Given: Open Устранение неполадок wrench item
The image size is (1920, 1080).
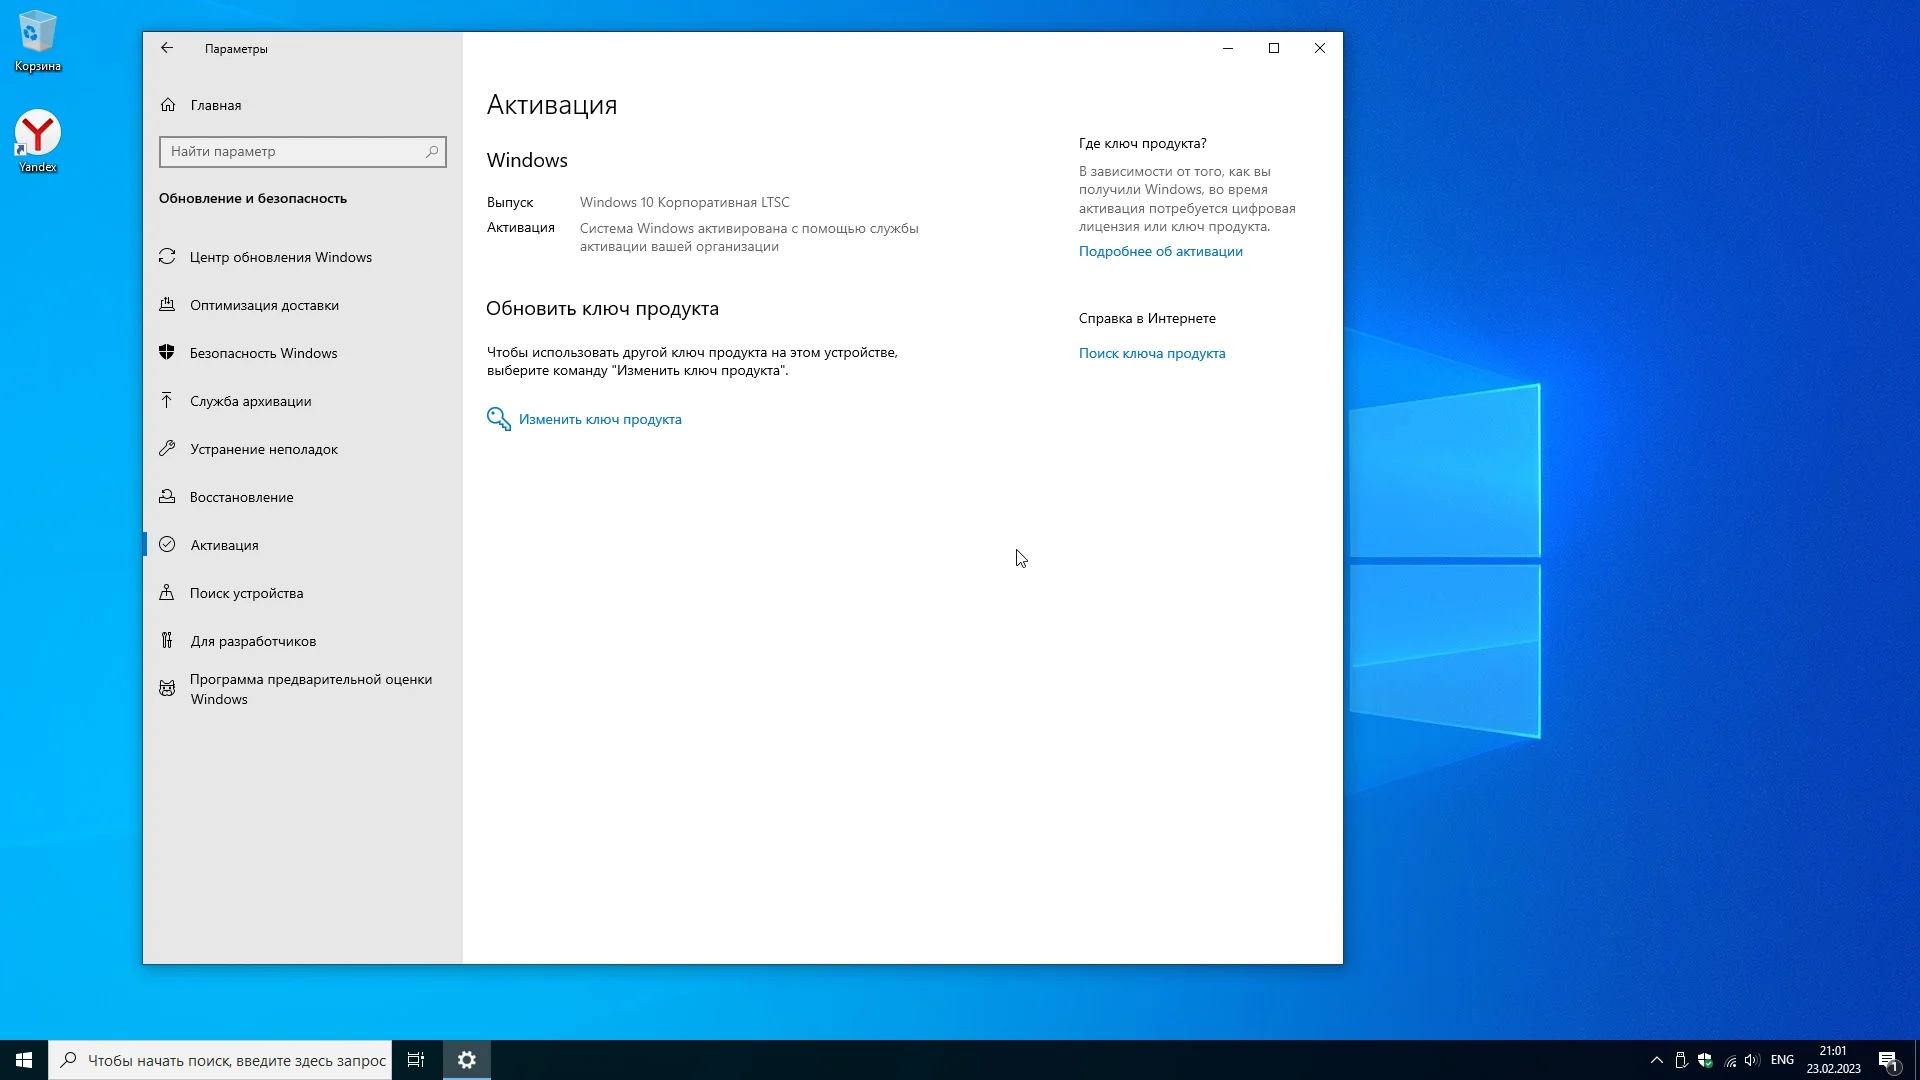Looking at the screenshot, I should (x=263, y=449).
